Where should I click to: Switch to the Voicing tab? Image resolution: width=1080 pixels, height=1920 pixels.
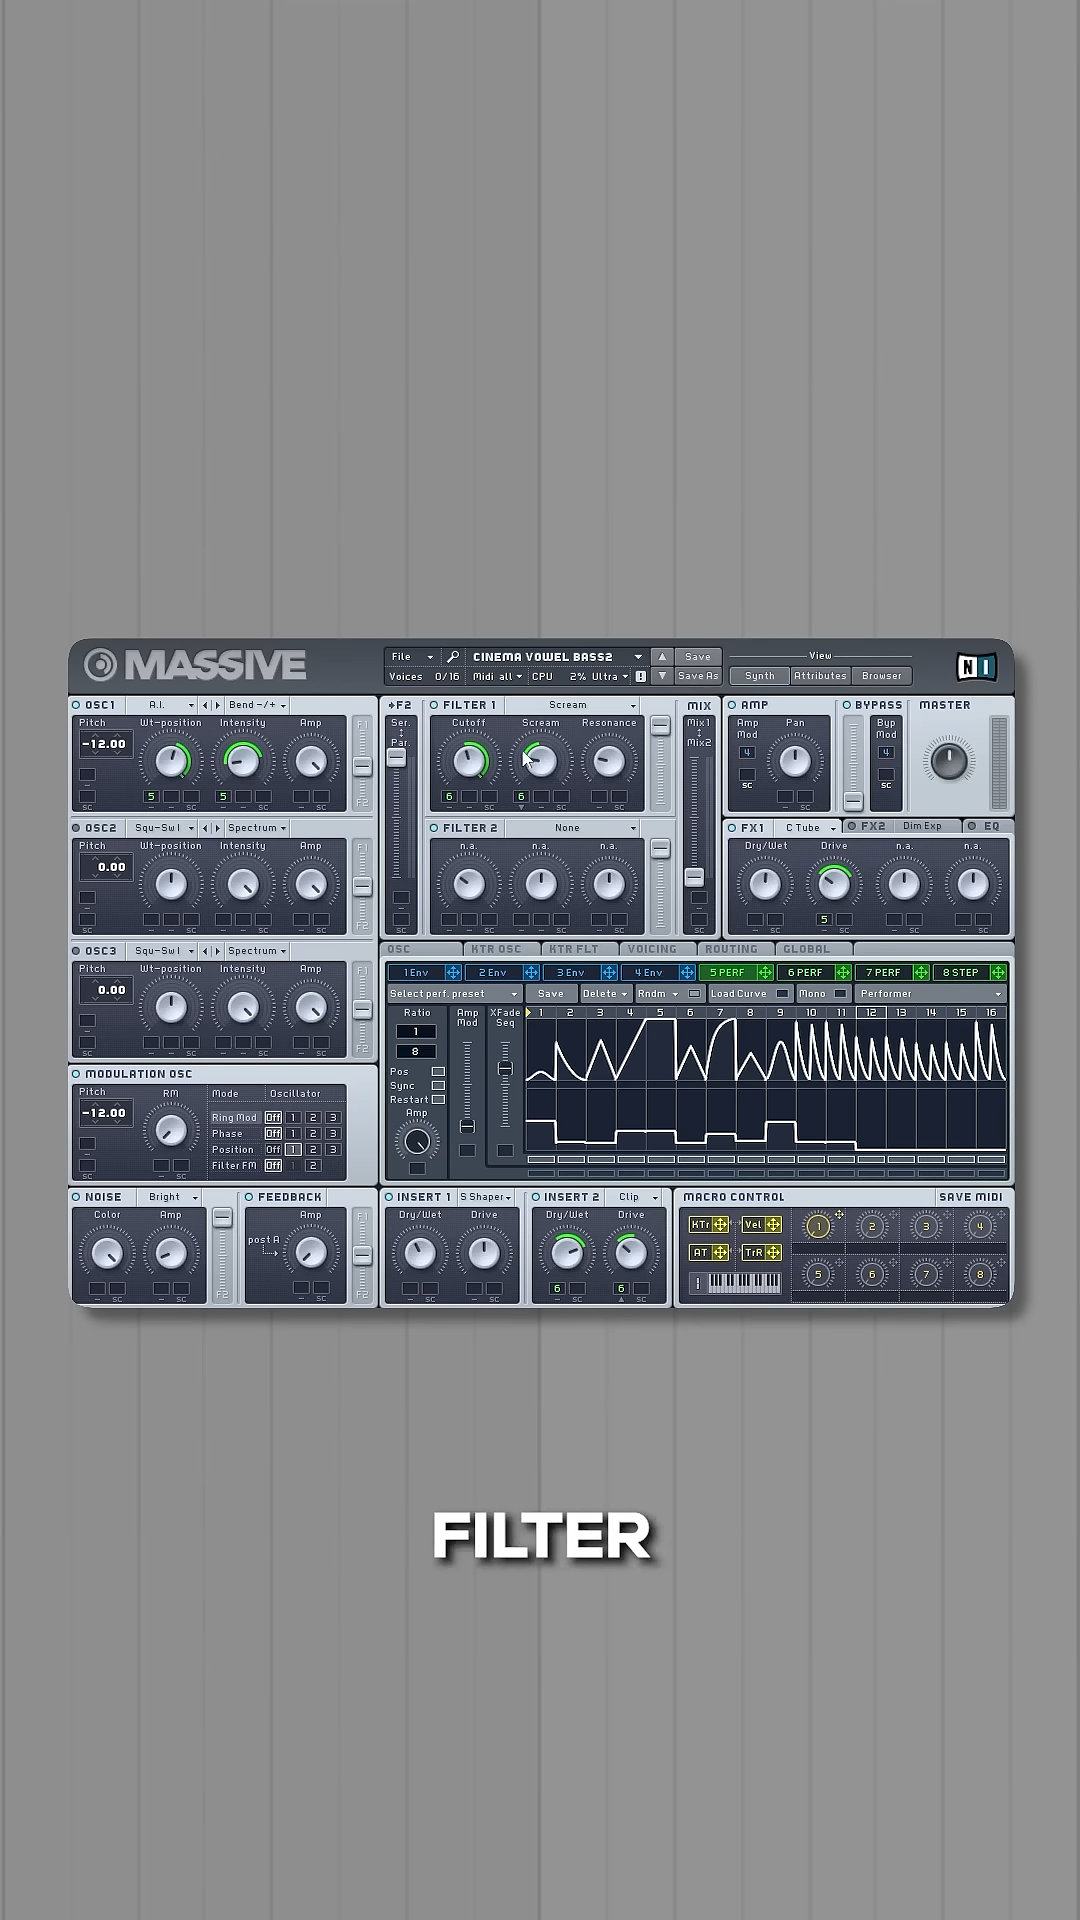(652, 949)
